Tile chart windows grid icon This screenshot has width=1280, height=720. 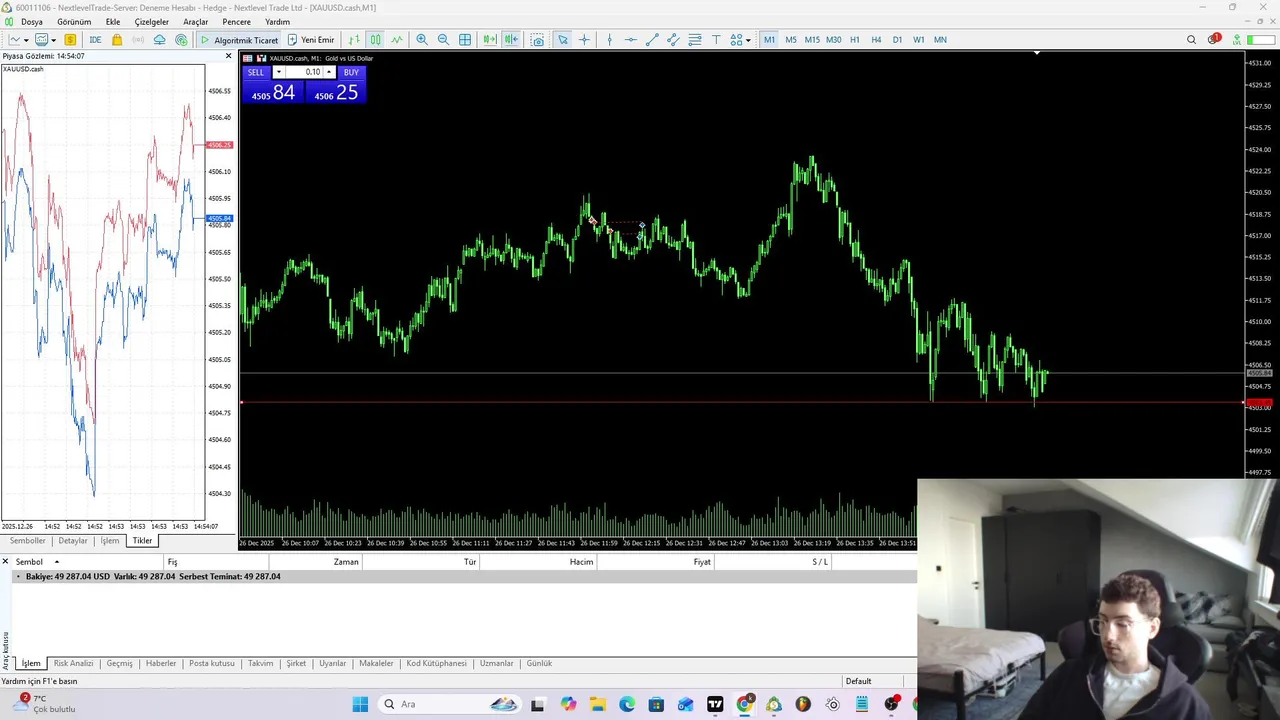click(465, 40)
